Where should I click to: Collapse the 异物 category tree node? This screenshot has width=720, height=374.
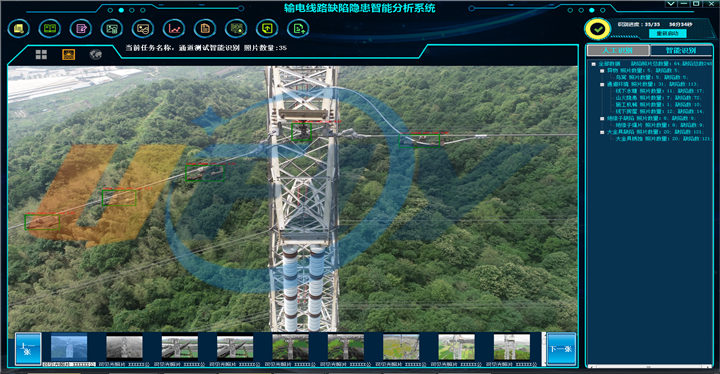click(x=602, y=71)
